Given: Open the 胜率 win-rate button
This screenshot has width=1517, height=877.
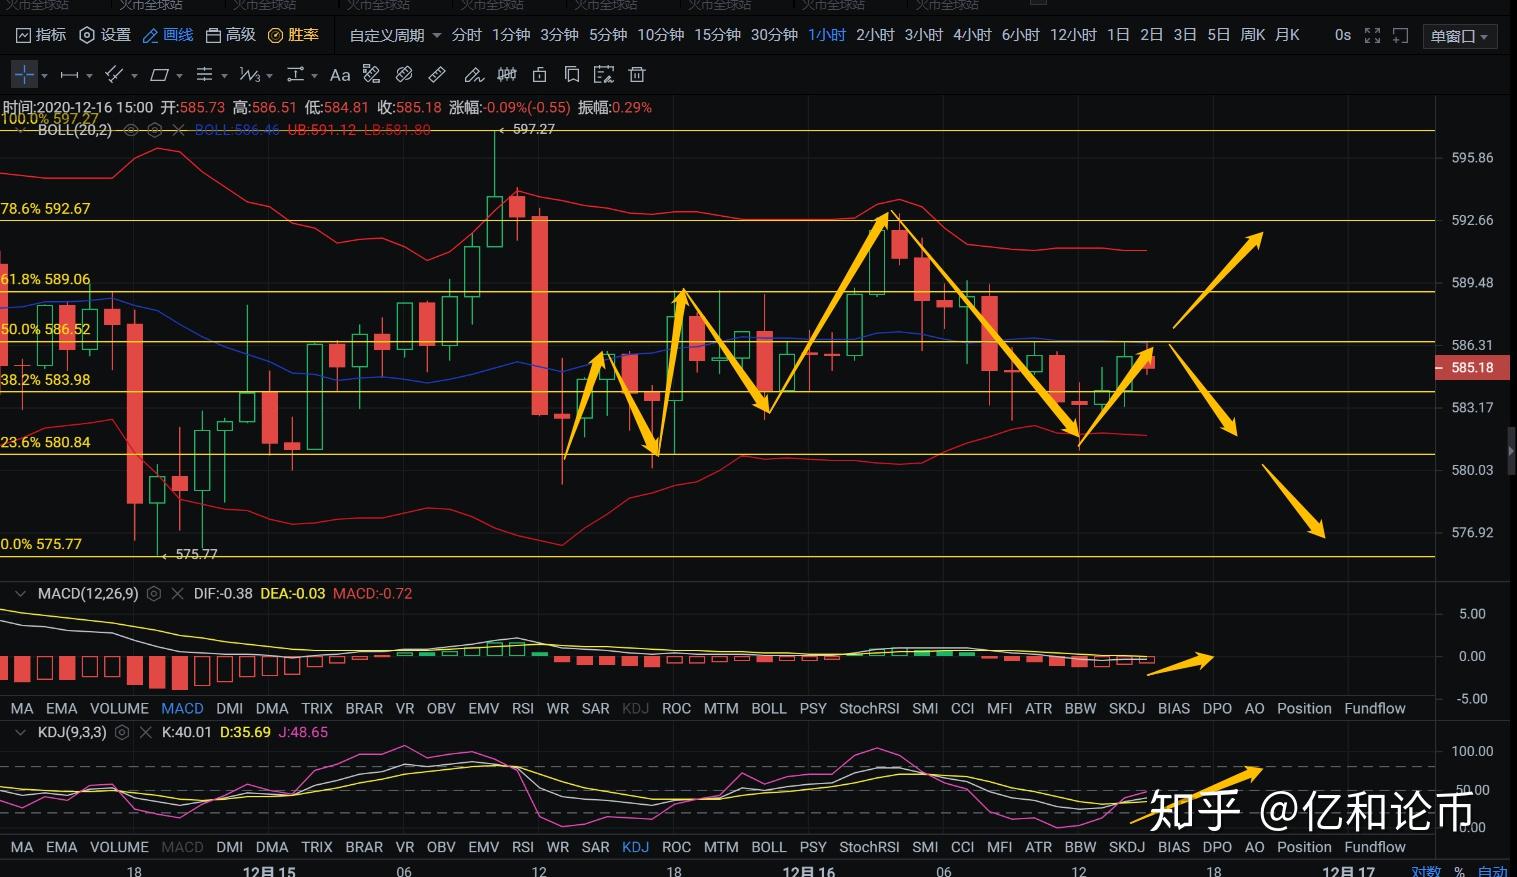Looking at the screenshot, I should pyautogui.click(x=293, y=35).
